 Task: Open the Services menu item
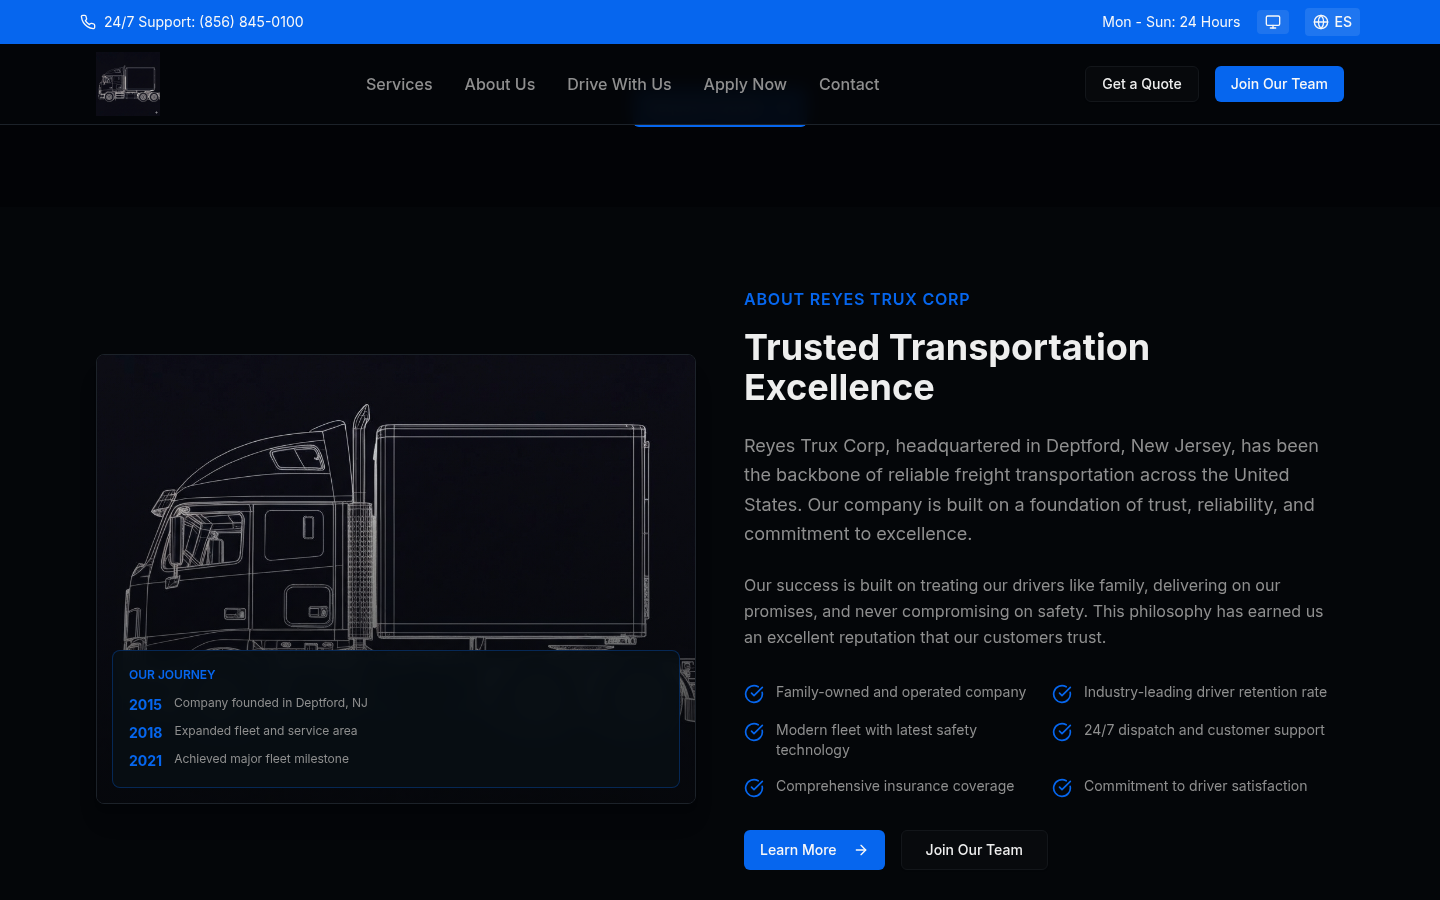coord(399,84)
